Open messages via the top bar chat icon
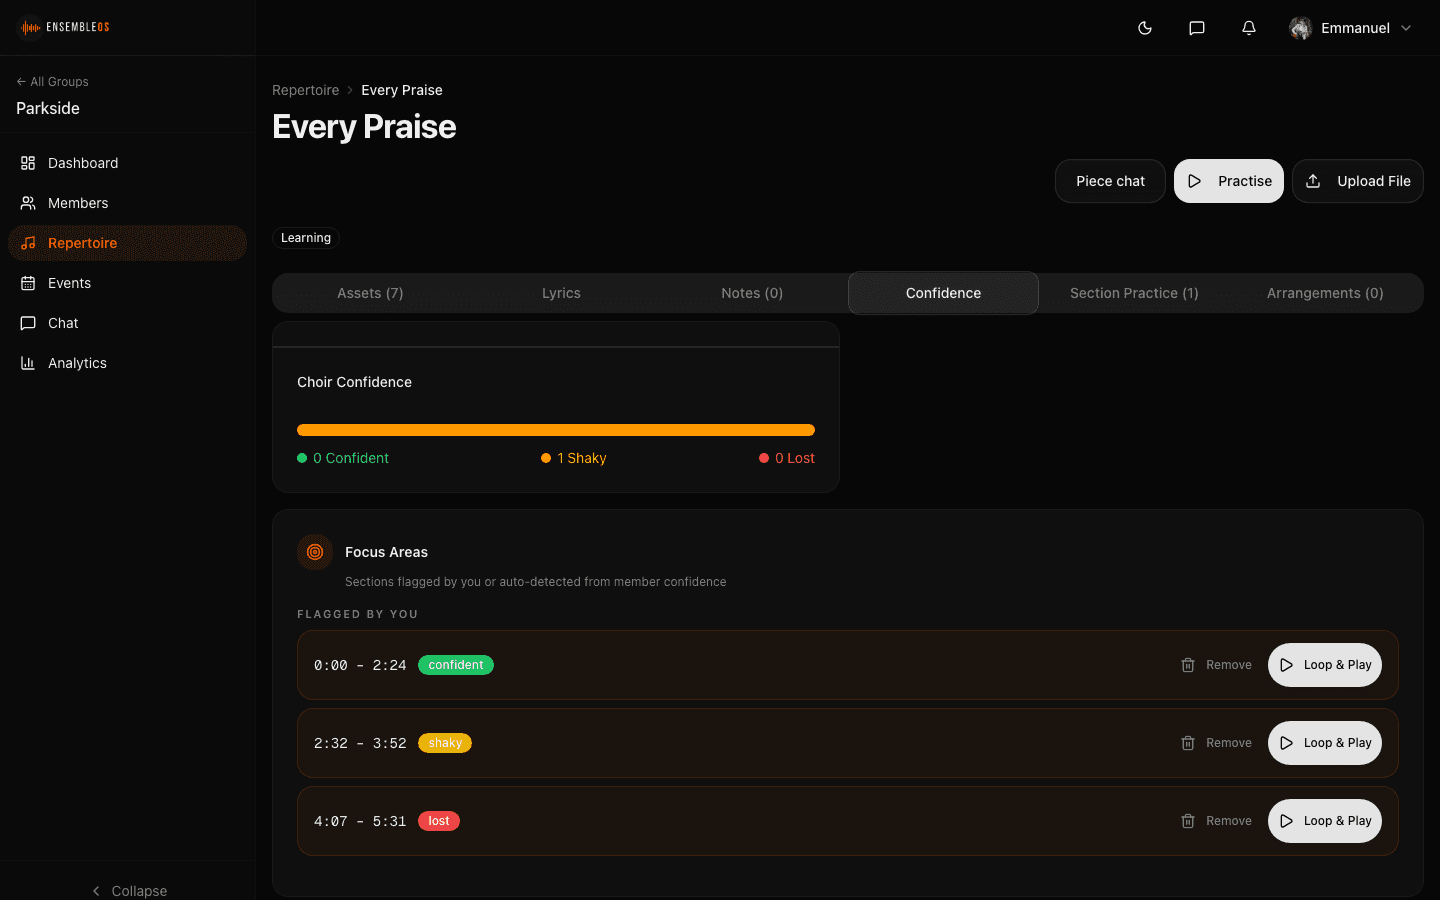This screenshot has width=1440, height=900. click(1196, 28)
